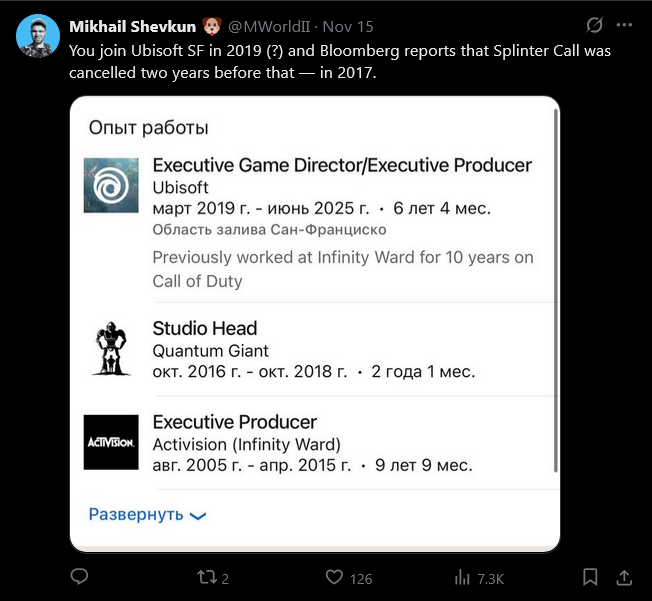Viewport: 652px width, 601px height.
Task: Click the Grok explain-post icon
Action: tap(595, 24)
